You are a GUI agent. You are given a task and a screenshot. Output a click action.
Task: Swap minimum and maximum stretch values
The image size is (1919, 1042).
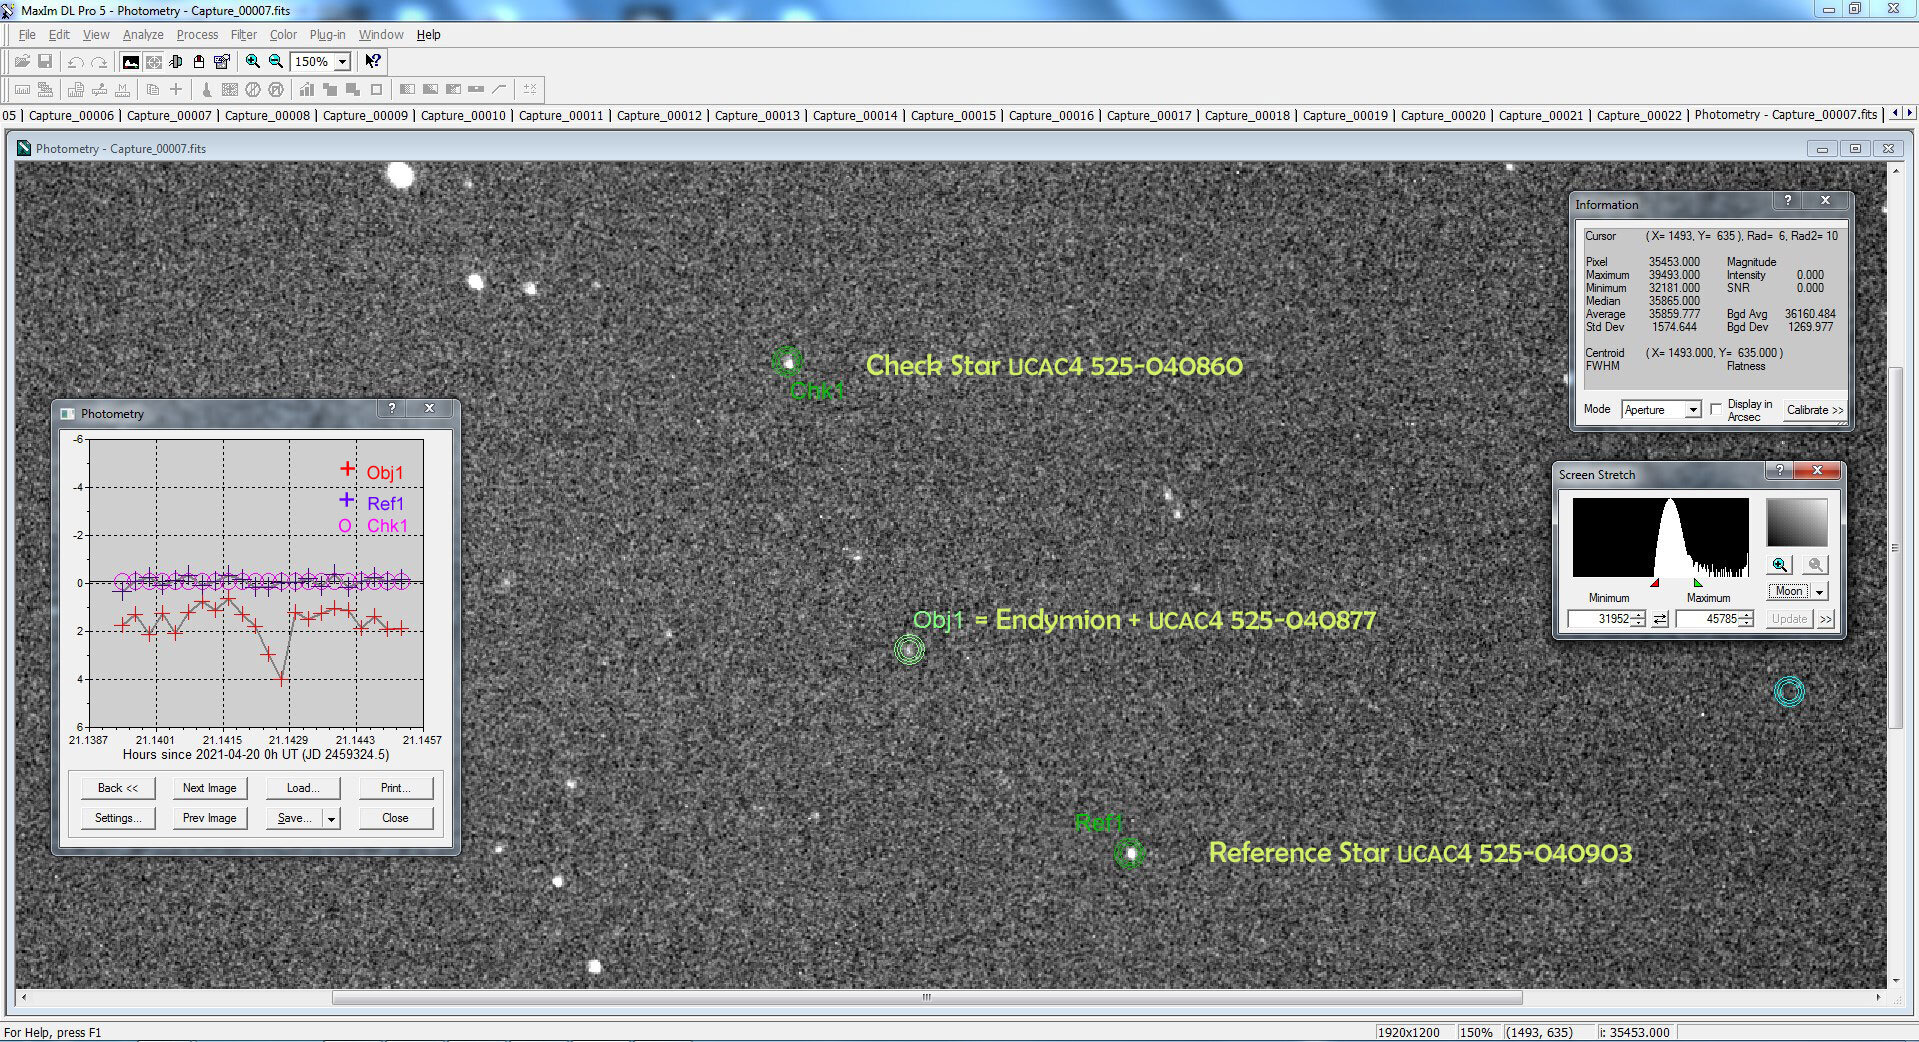coord(1660,619)
